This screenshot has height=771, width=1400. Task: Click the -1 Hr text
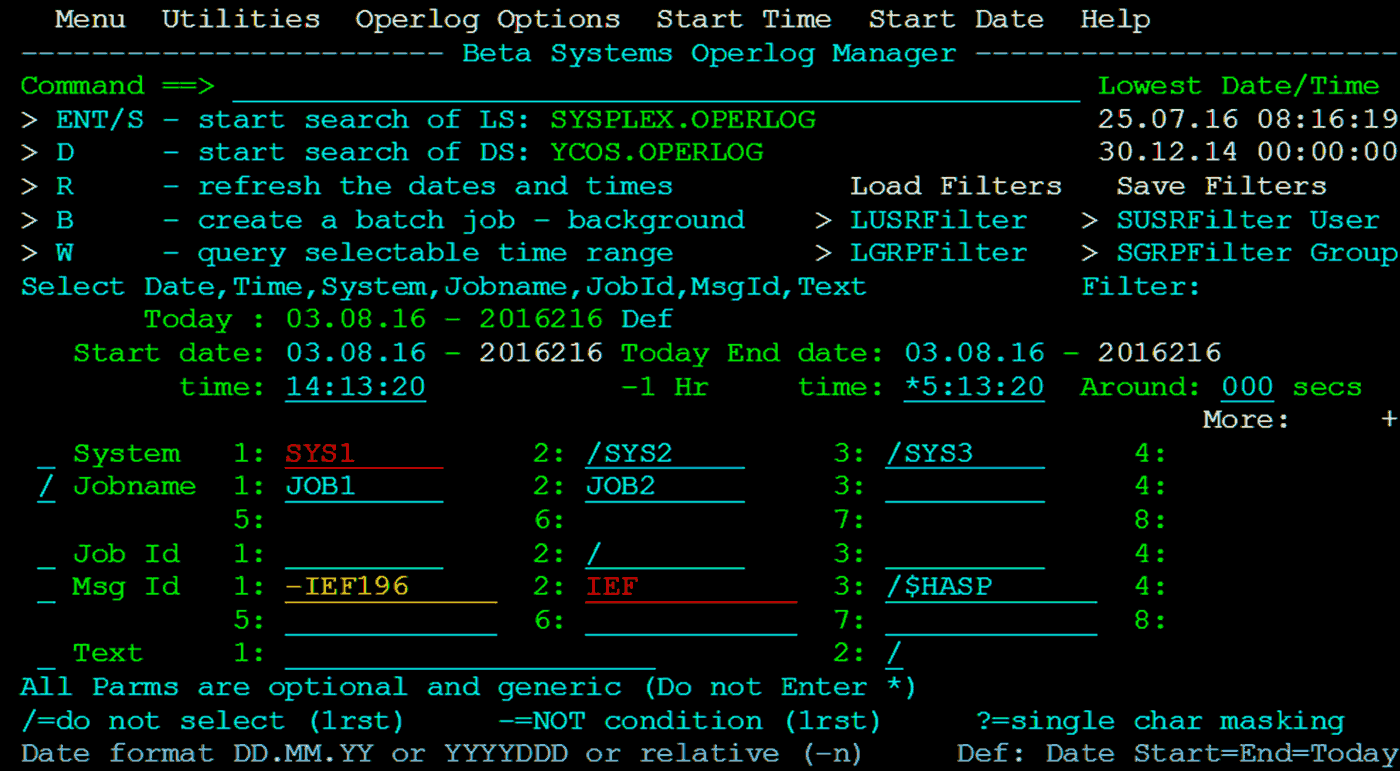(665, 387)
